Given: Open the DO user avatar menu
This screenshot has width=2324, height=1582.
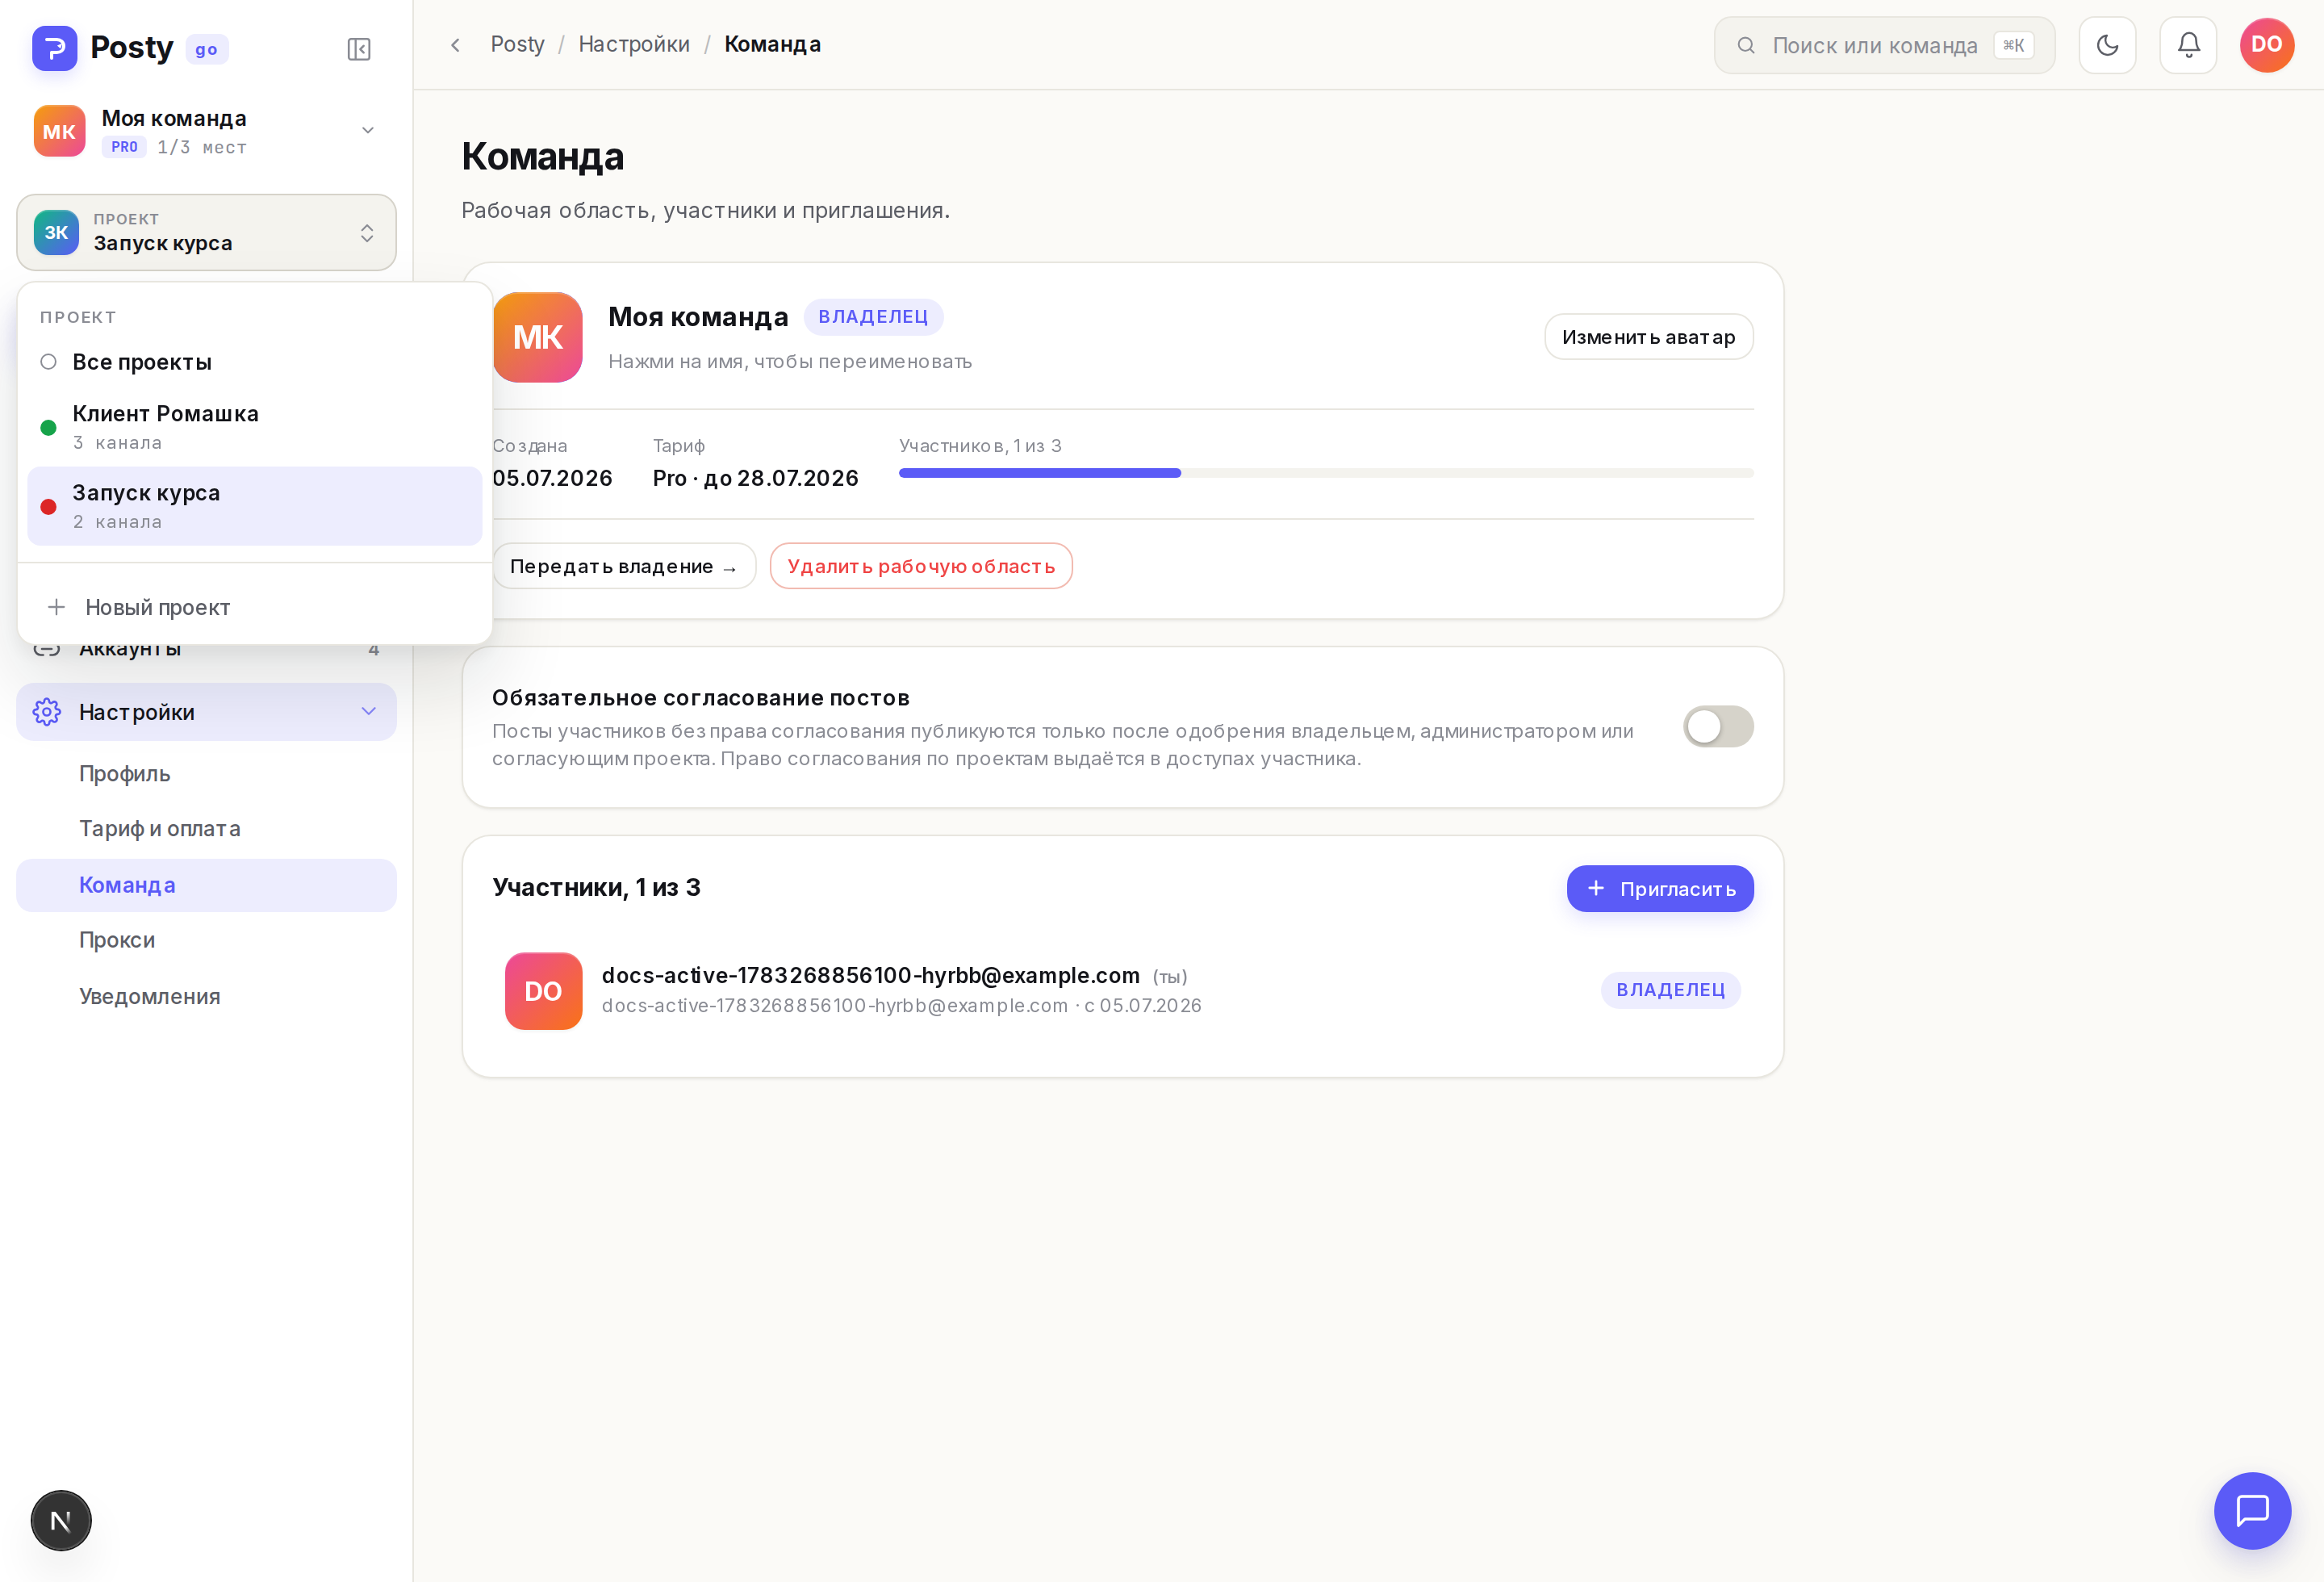Looking at the screenshot, I should (2267, 45).
